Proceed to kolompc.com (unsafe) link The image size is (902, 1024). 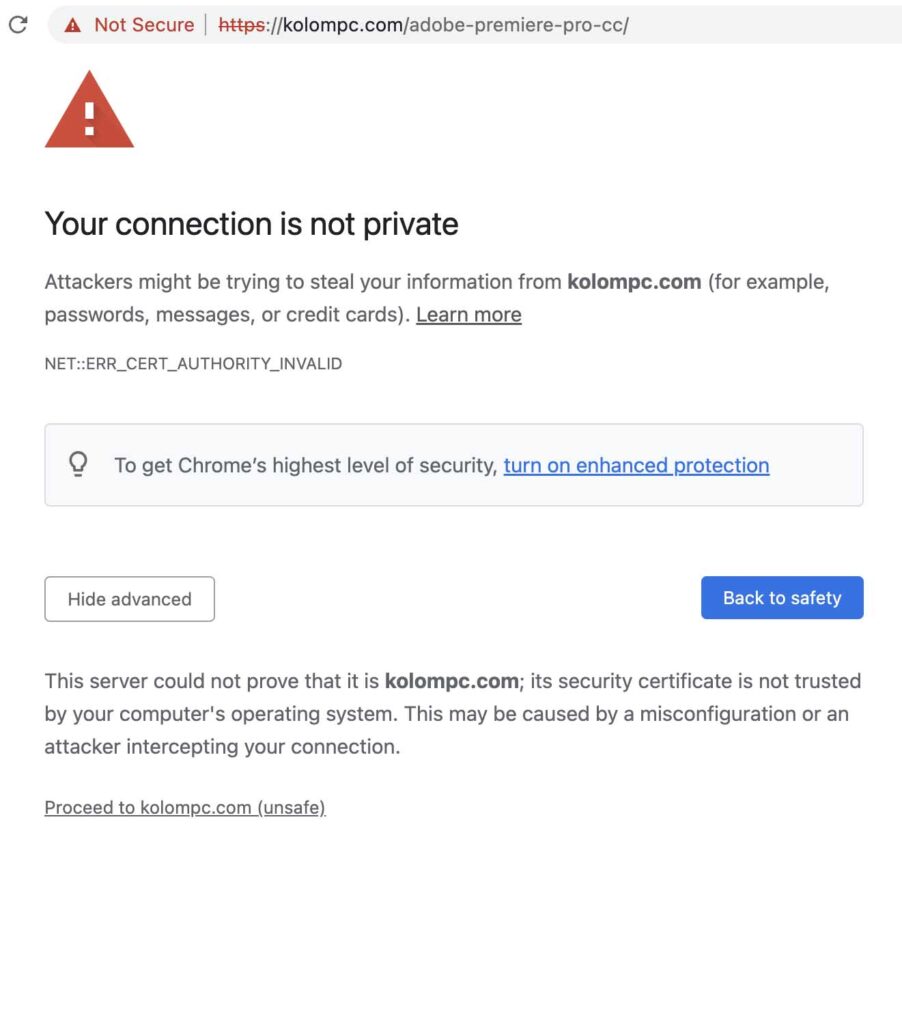[185, 807]
